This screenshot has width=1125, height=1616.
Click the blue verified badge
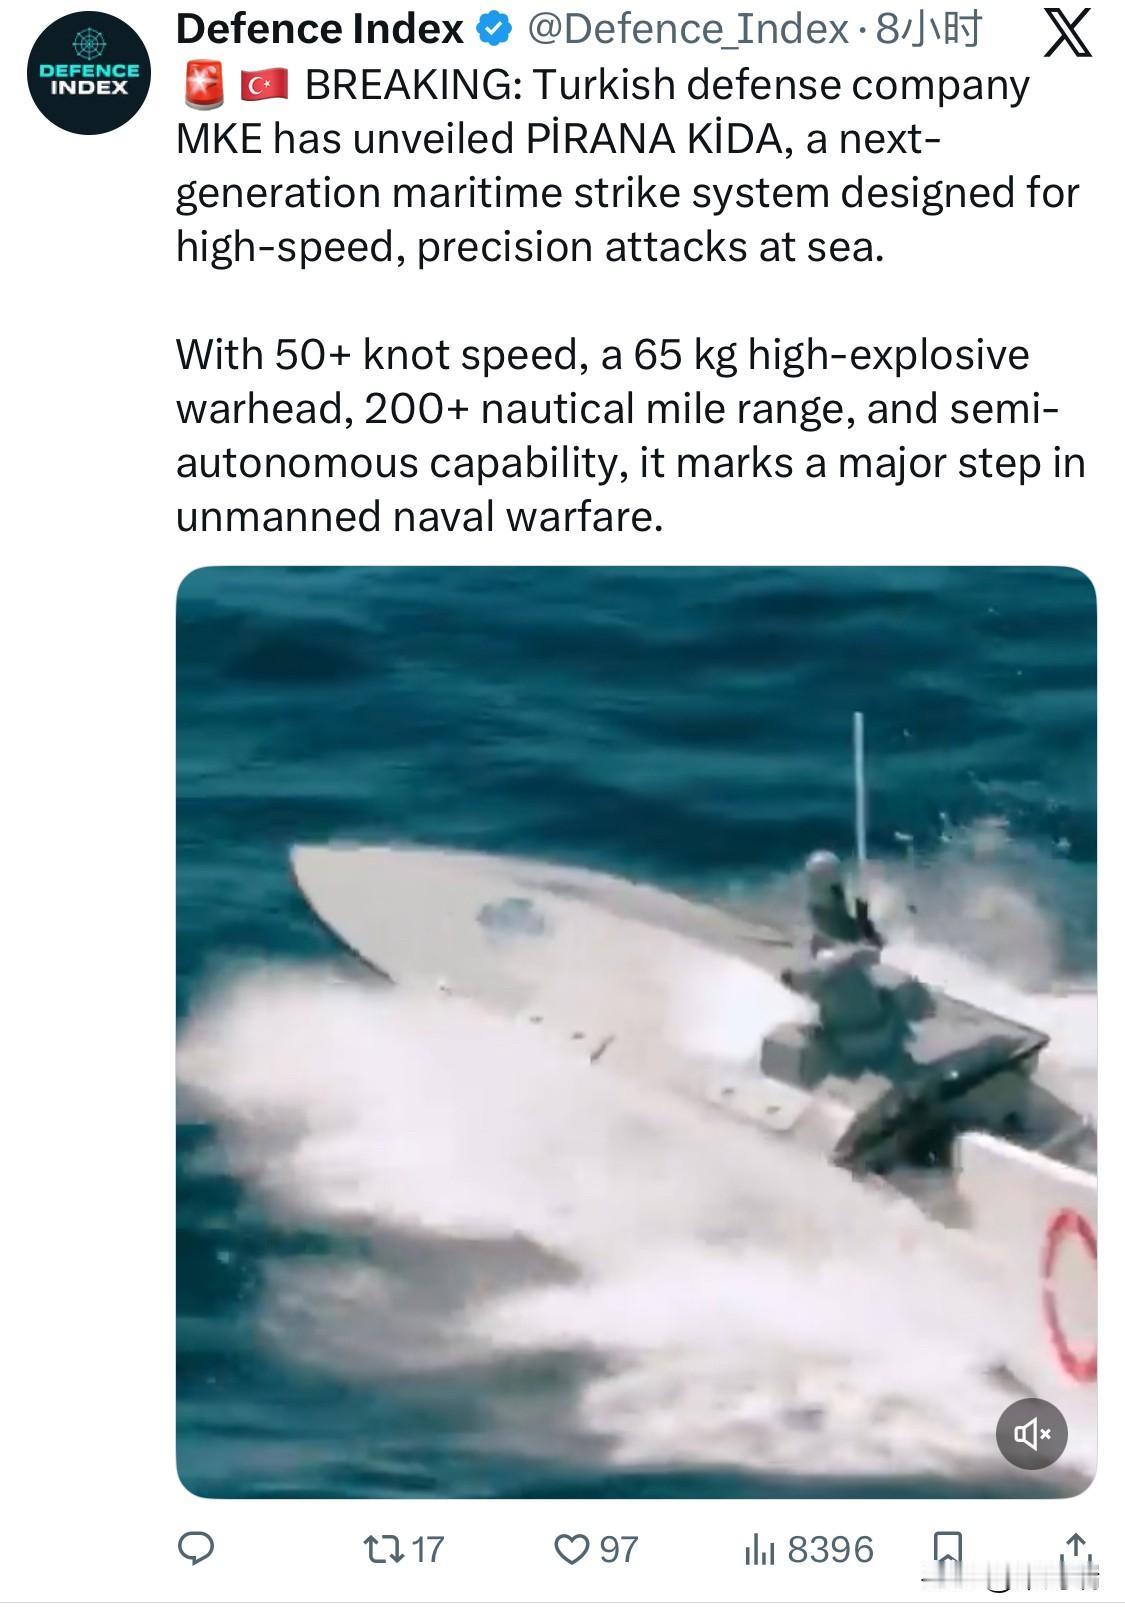(495, 31)
